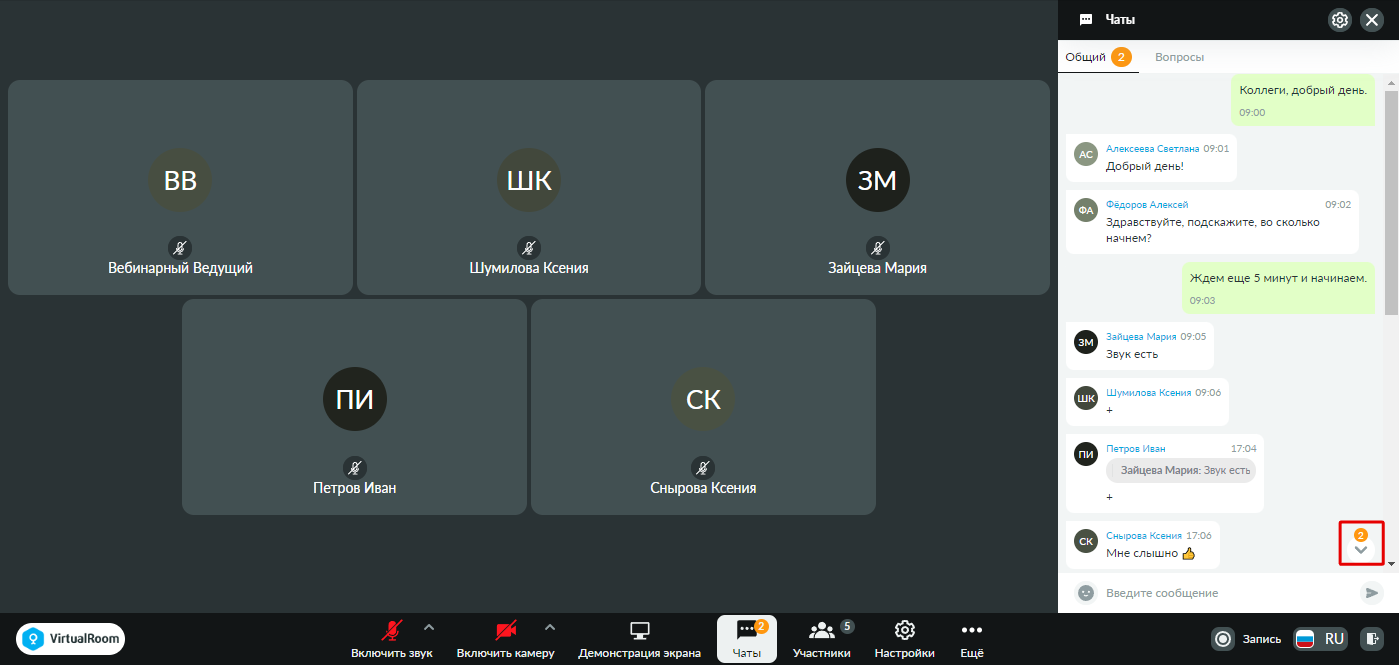Click muted mic icon on Вебинарный Ведущий tile
The height and width of the screenshot is (665, 1399).
click(x=180, y=247)
